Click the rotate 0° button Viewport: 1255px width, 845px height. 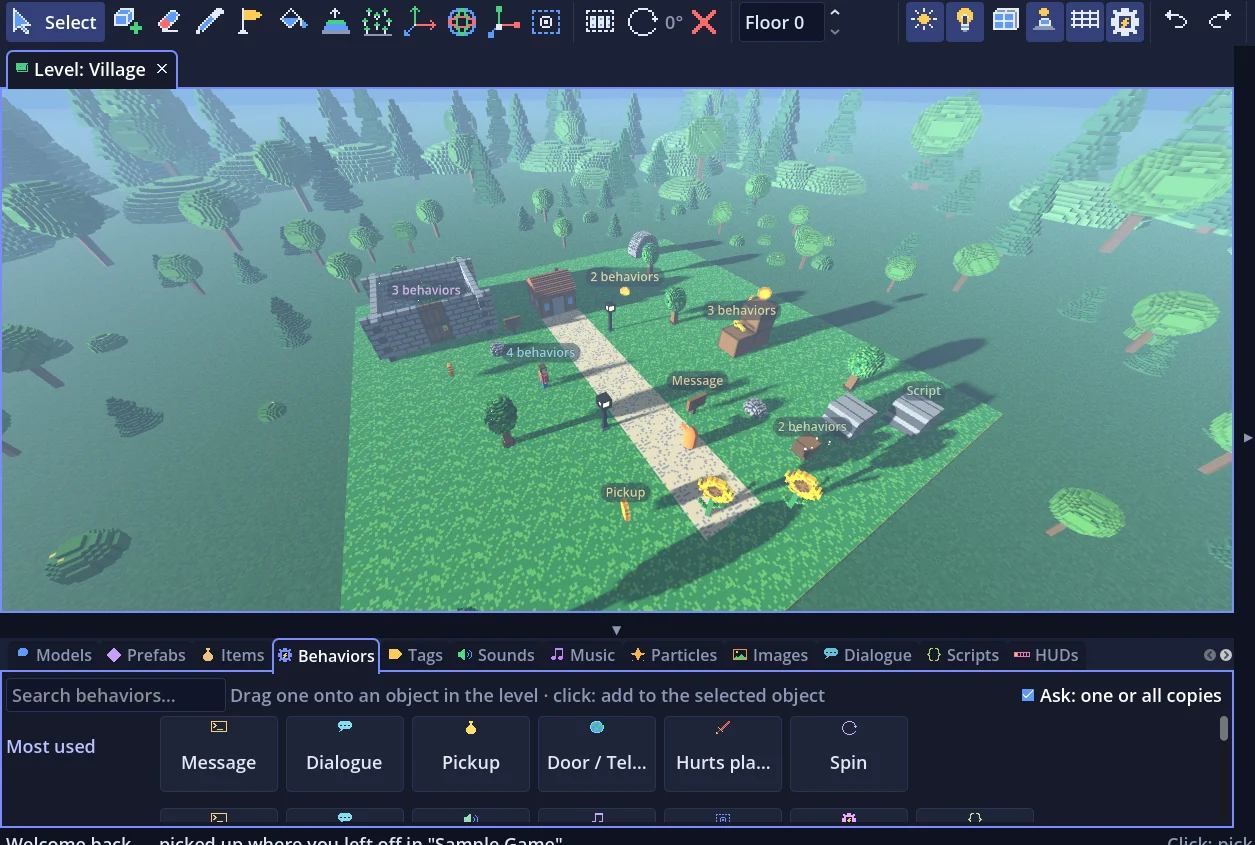tap(654, 22)
